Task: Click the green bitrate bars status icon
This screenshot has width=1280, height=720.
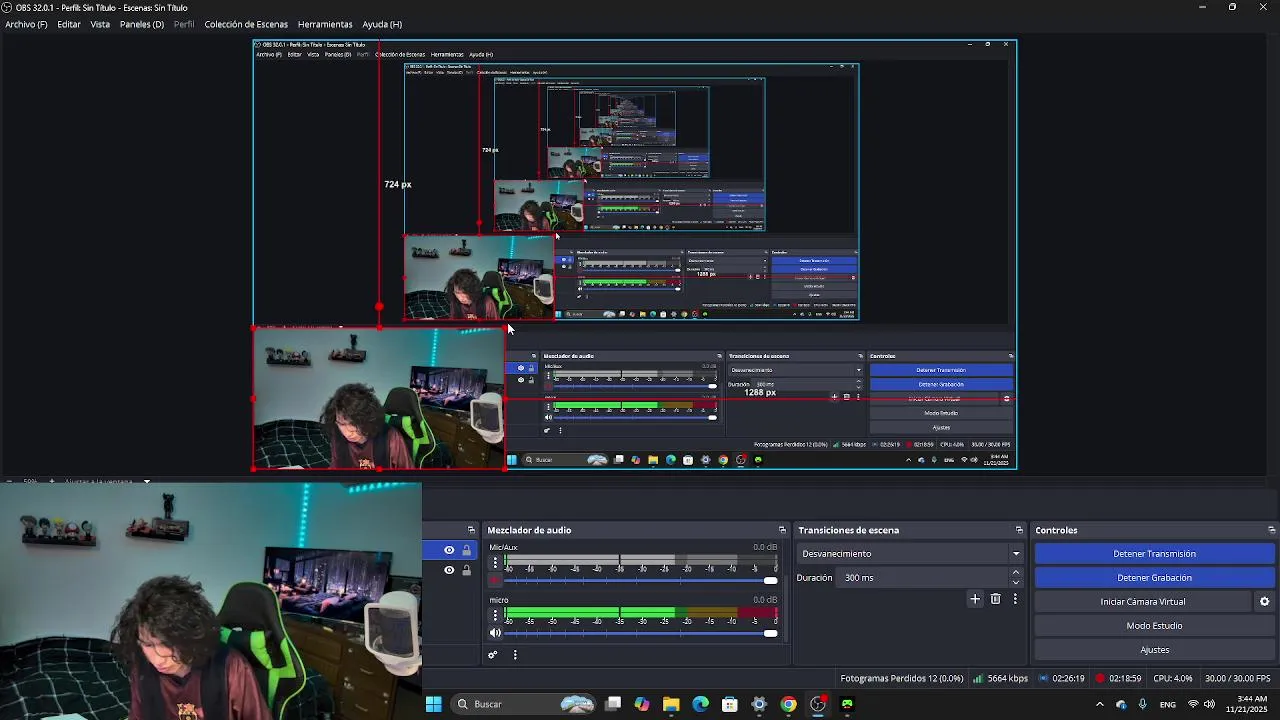Action: tap(977, 678)
